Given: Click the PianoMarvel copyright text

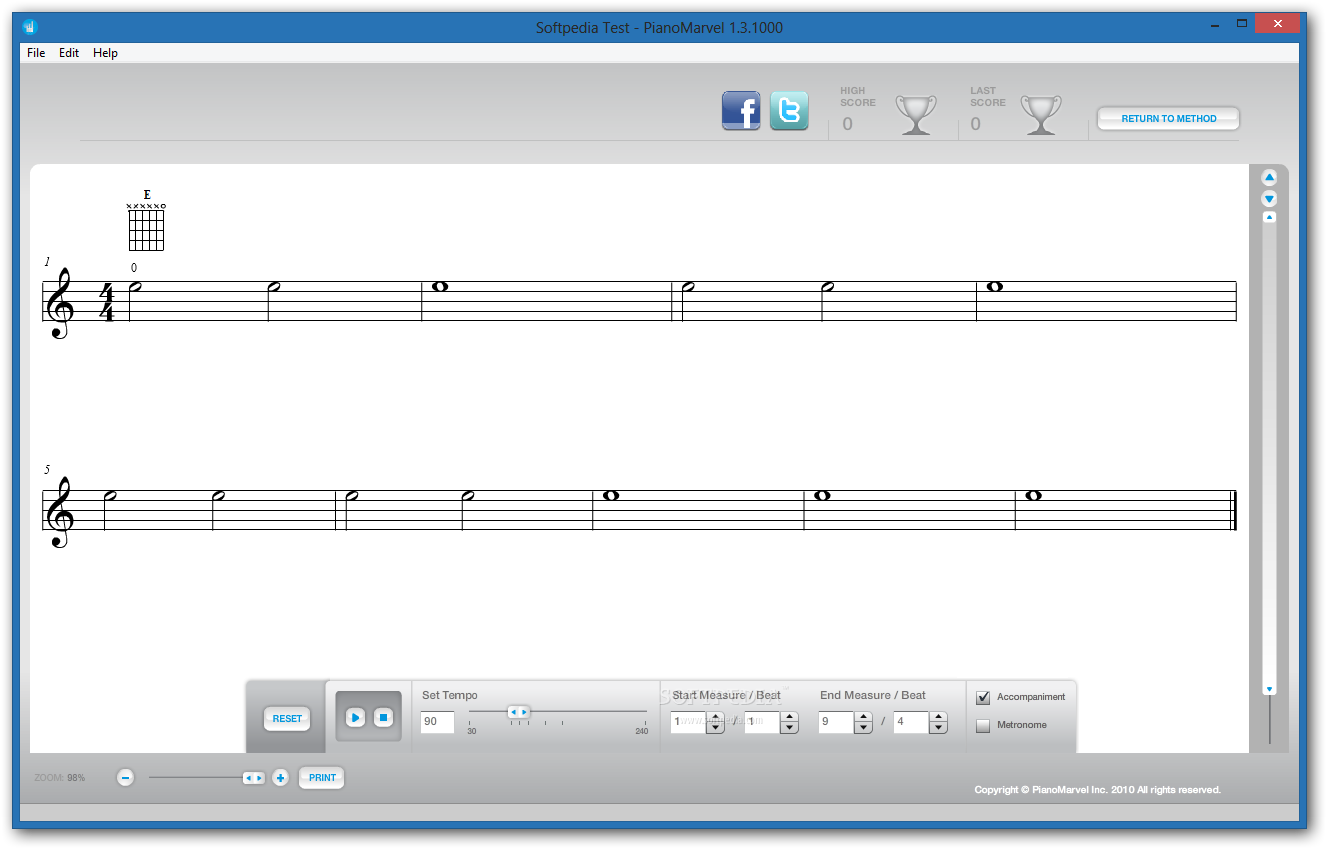Looking at the screenshot, I should (x=1098, y=790).
